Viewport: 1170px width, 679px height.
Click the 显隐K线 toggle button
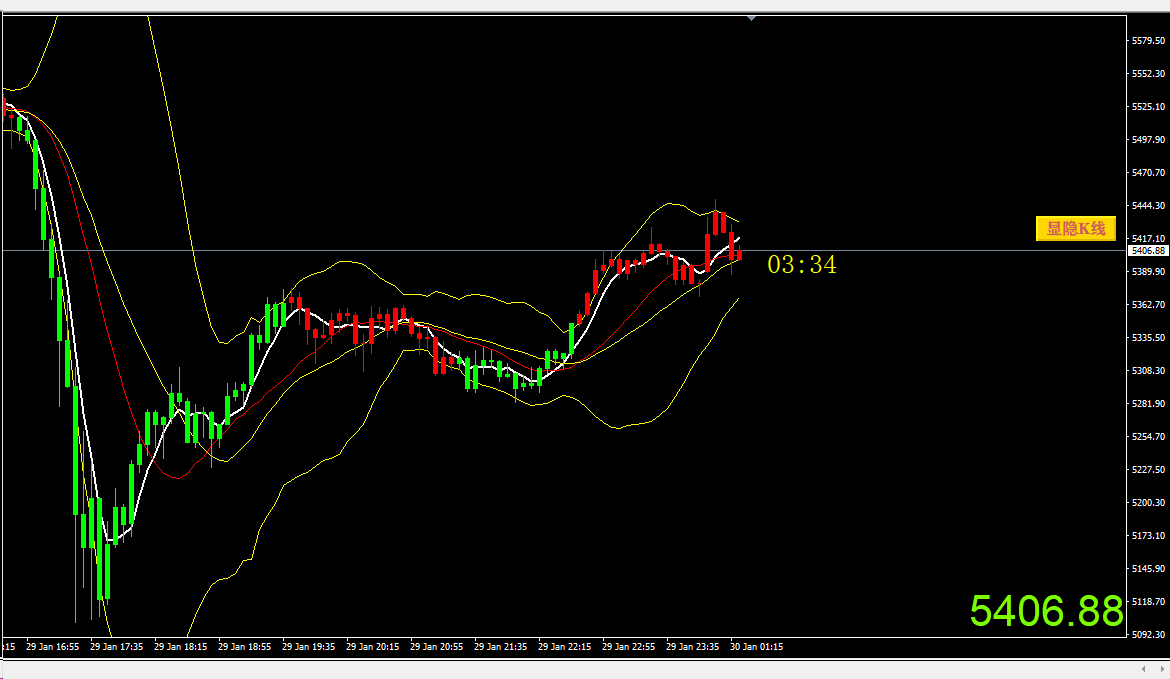pyautogui.click(x=1076, y=228)
